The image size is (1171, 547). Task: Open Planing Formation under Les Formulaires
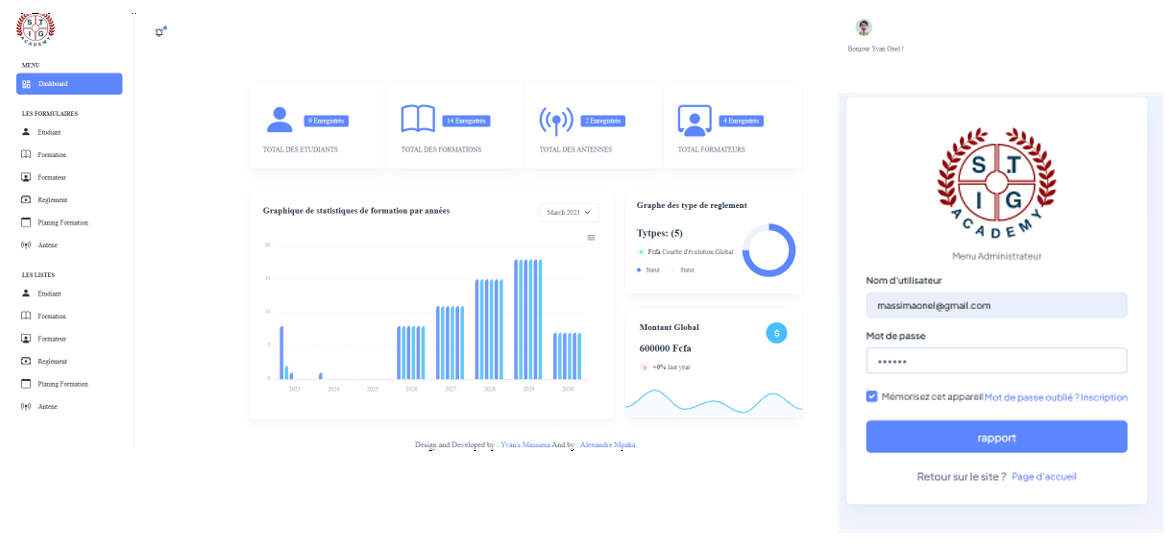[x=62, y=222]
